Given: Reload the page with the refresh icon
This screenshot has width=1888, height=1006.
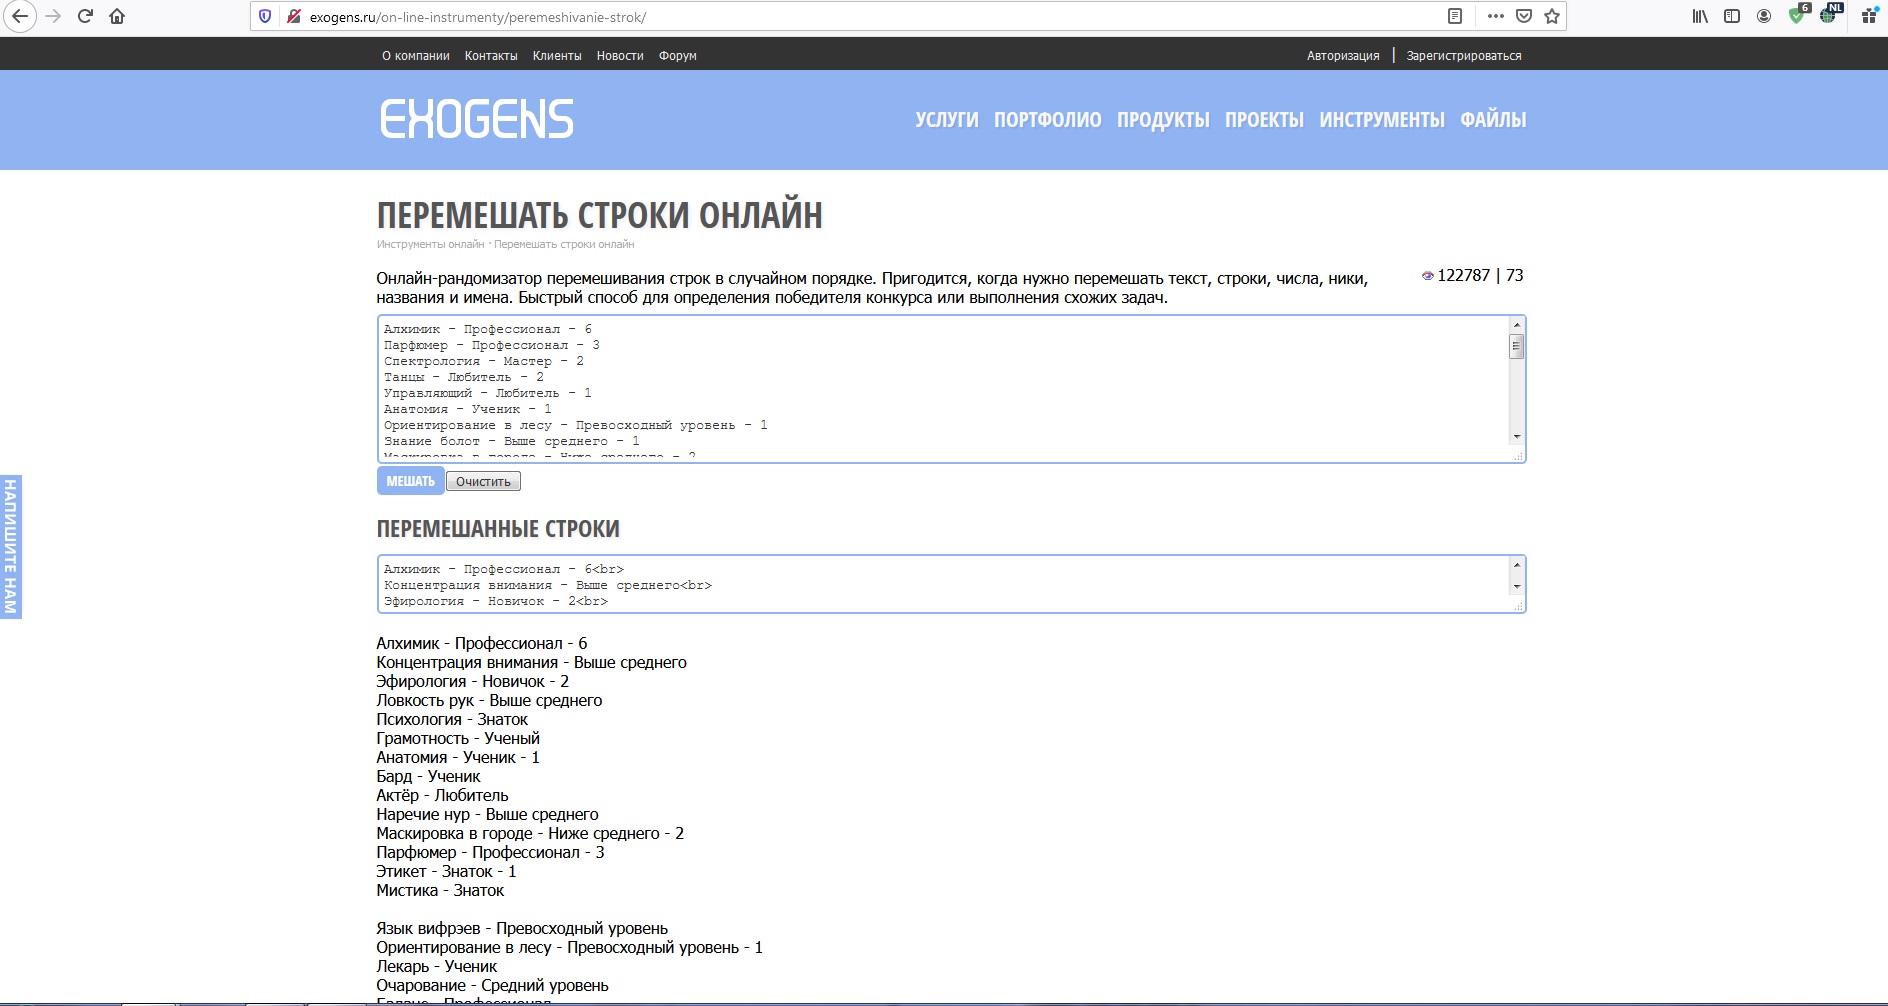Looking at the screenshot, I should (x=85, y=16).
